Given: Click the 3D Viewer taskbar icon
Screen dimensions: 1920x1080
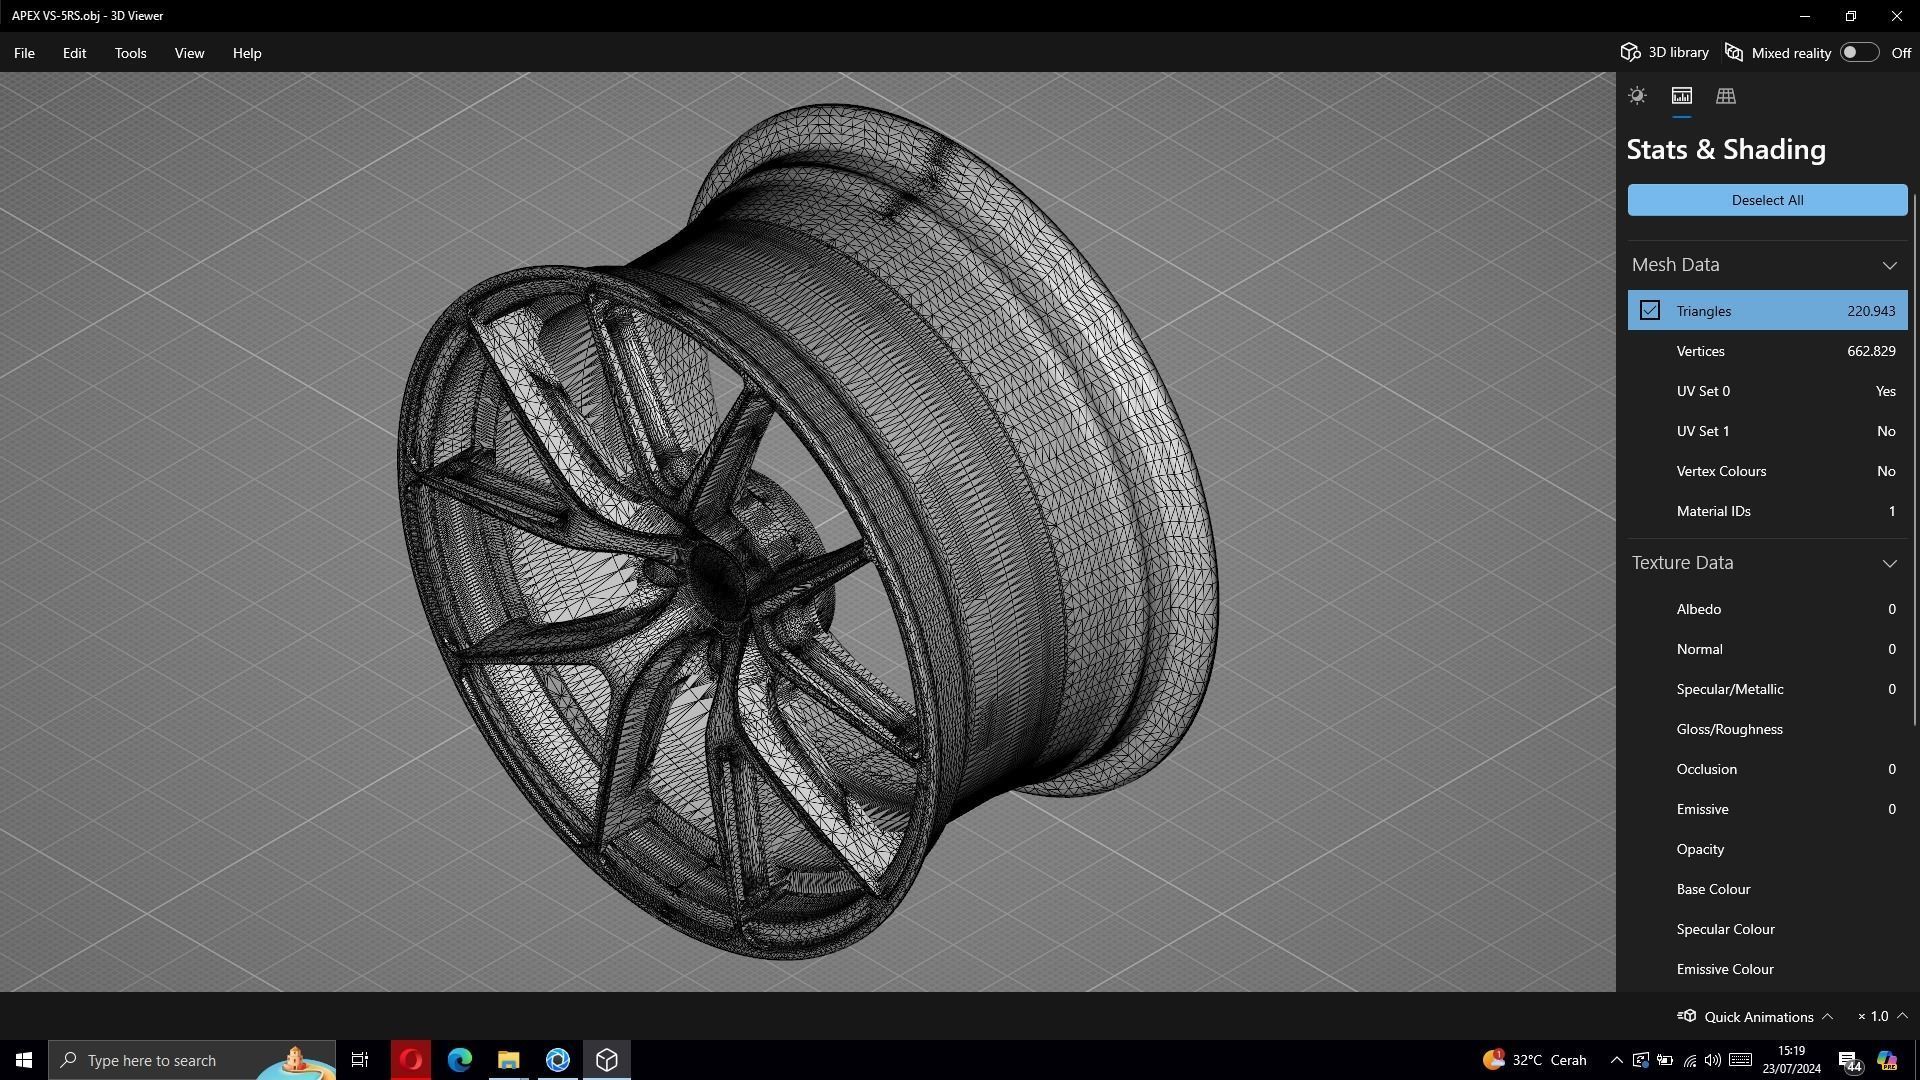Looking at the screenshot, I should [x=606, y=1060].
